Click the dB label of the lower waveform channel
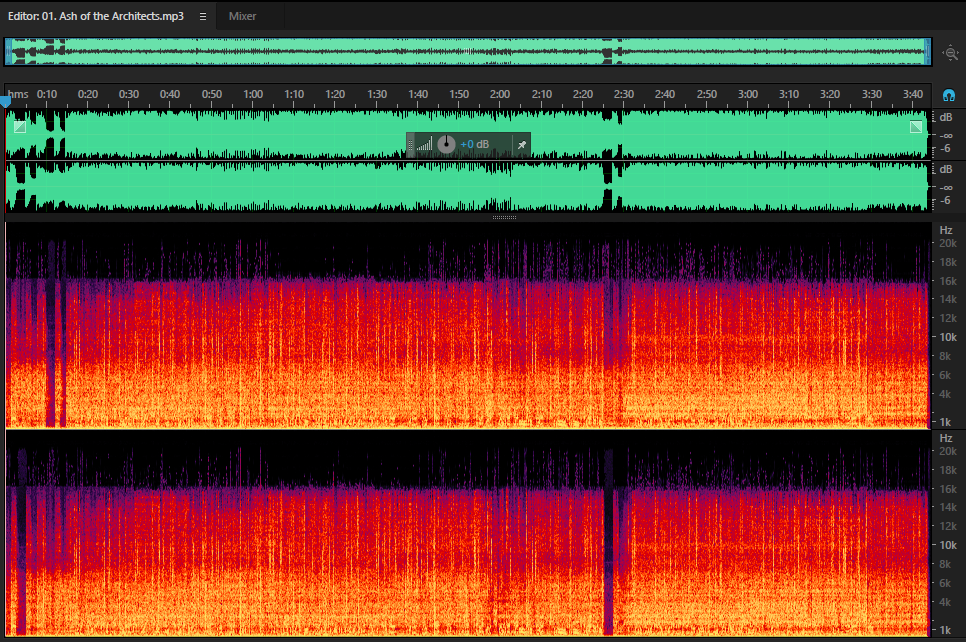This screenshot has height=642, width=966. point(946,169)
